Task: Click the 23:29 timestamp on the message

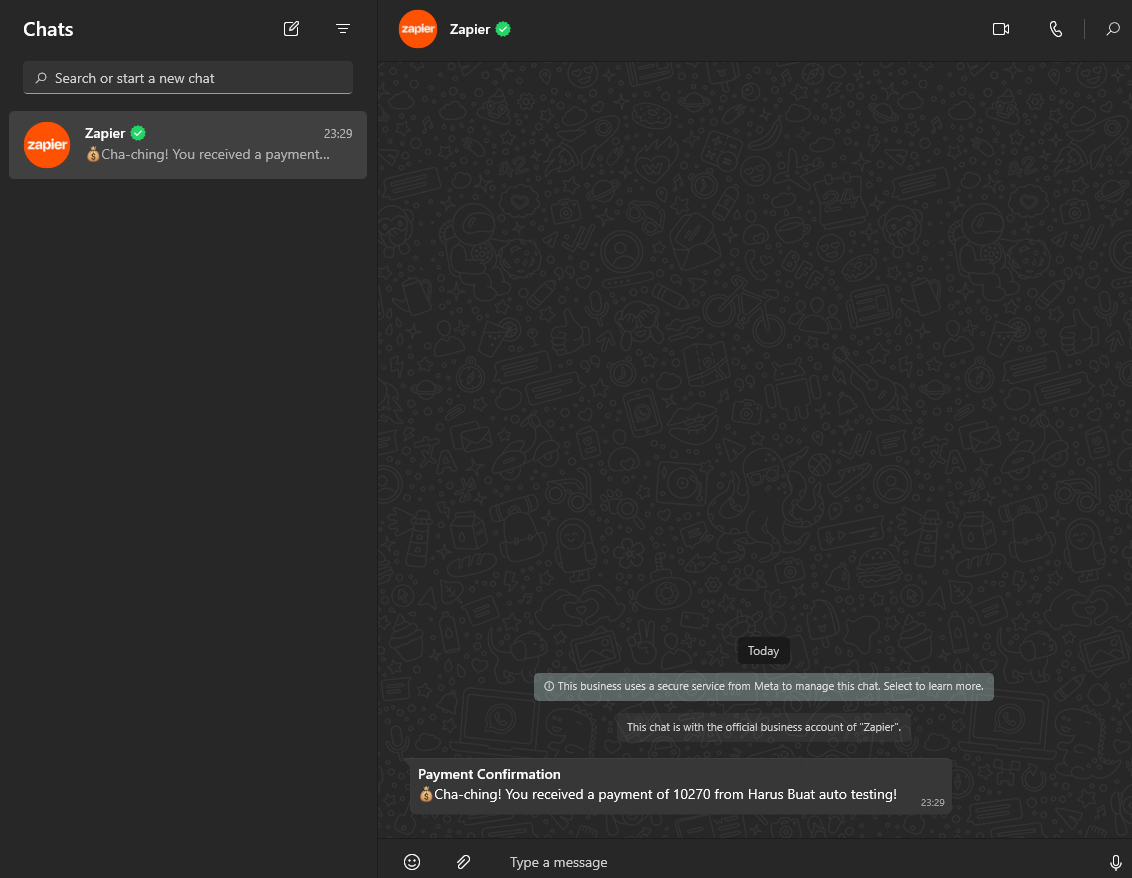Action: click(x=933, y=802)
